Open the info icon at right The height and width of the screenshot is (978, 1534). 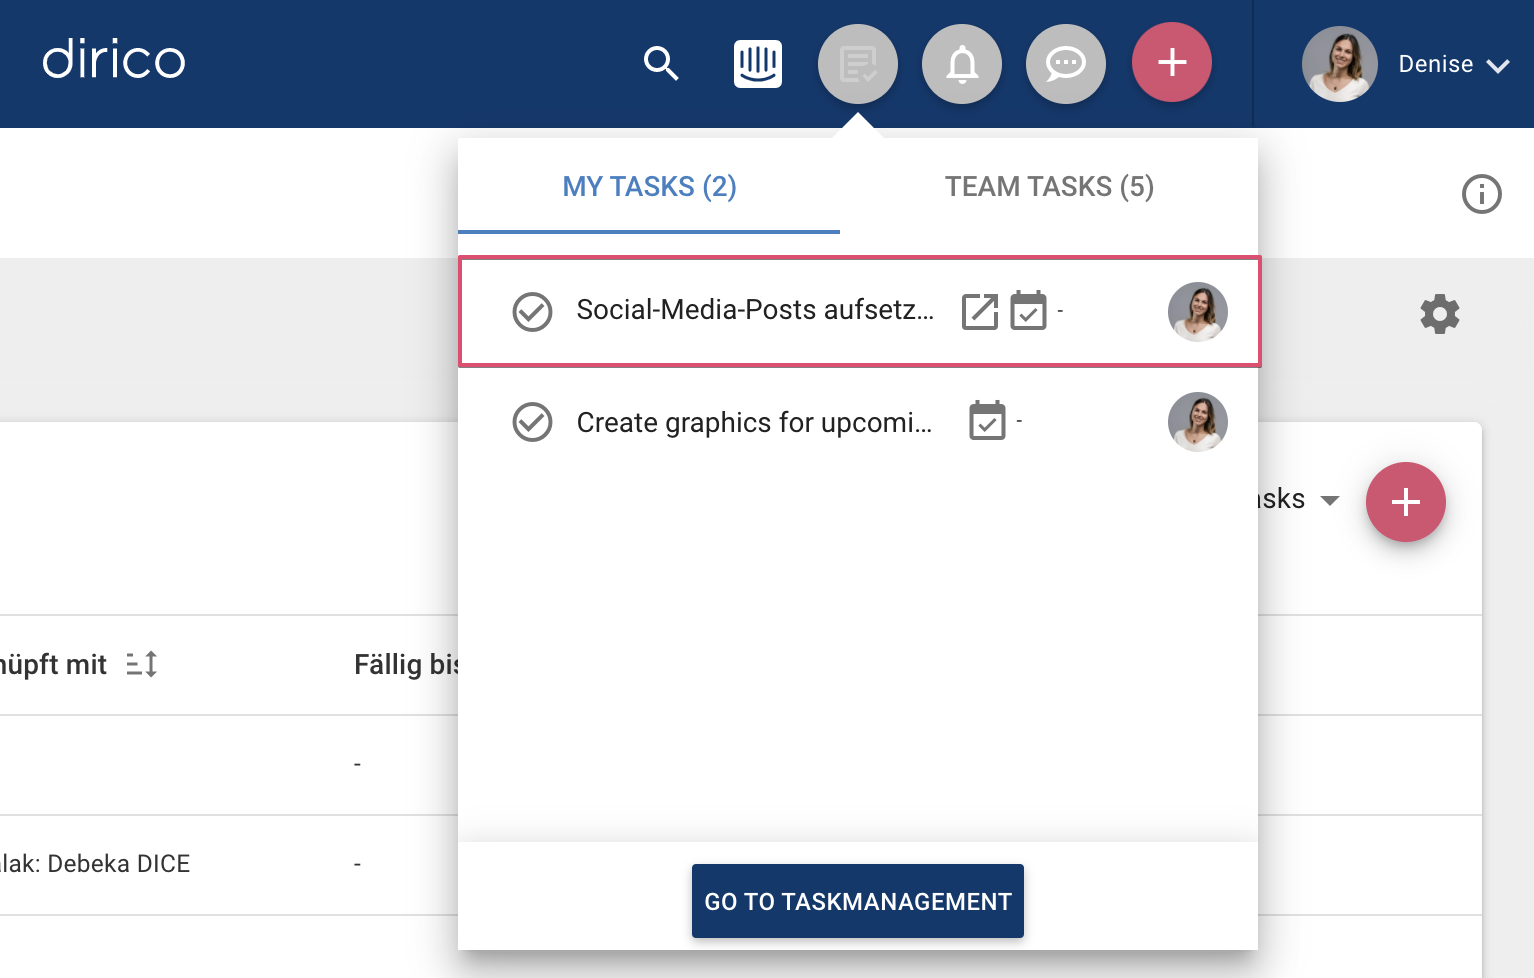(1482, 194)
